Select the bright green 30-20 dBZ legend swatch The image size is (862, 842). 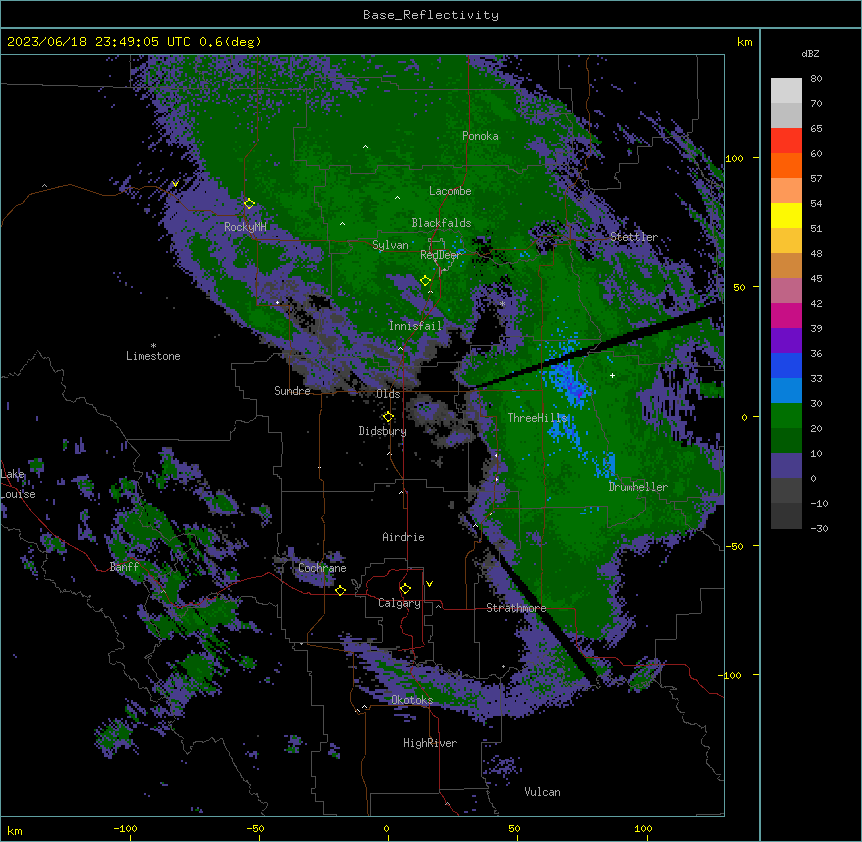click(786, 416)
